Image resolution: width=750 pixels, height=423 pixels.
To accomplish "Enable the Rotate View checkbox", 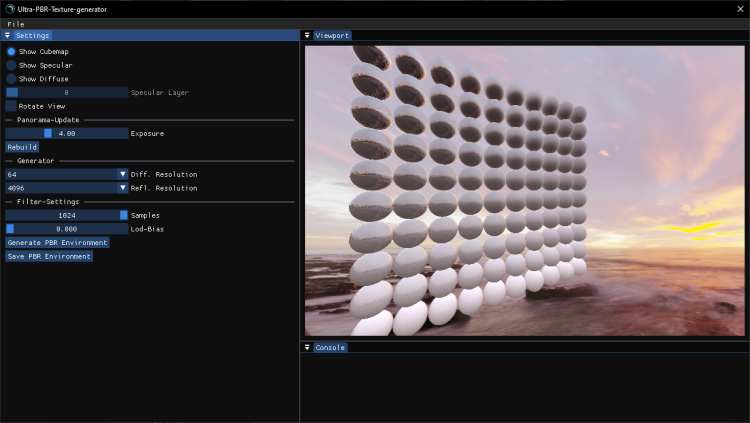I will point(11,105).
